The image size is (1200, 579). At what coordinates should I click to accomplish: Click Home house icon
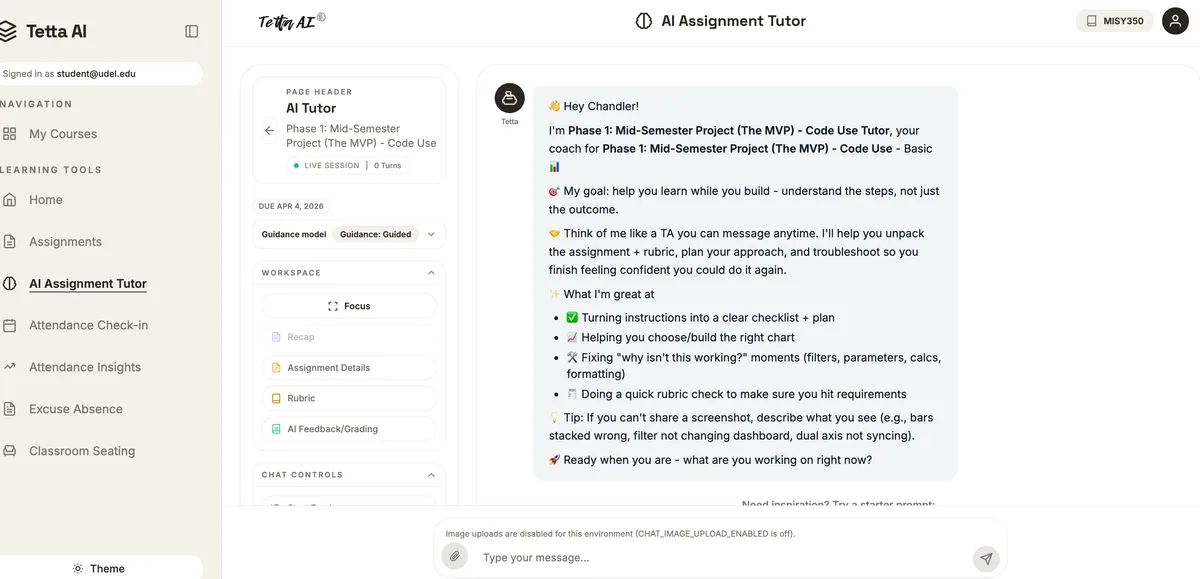[x=9, y=200]
